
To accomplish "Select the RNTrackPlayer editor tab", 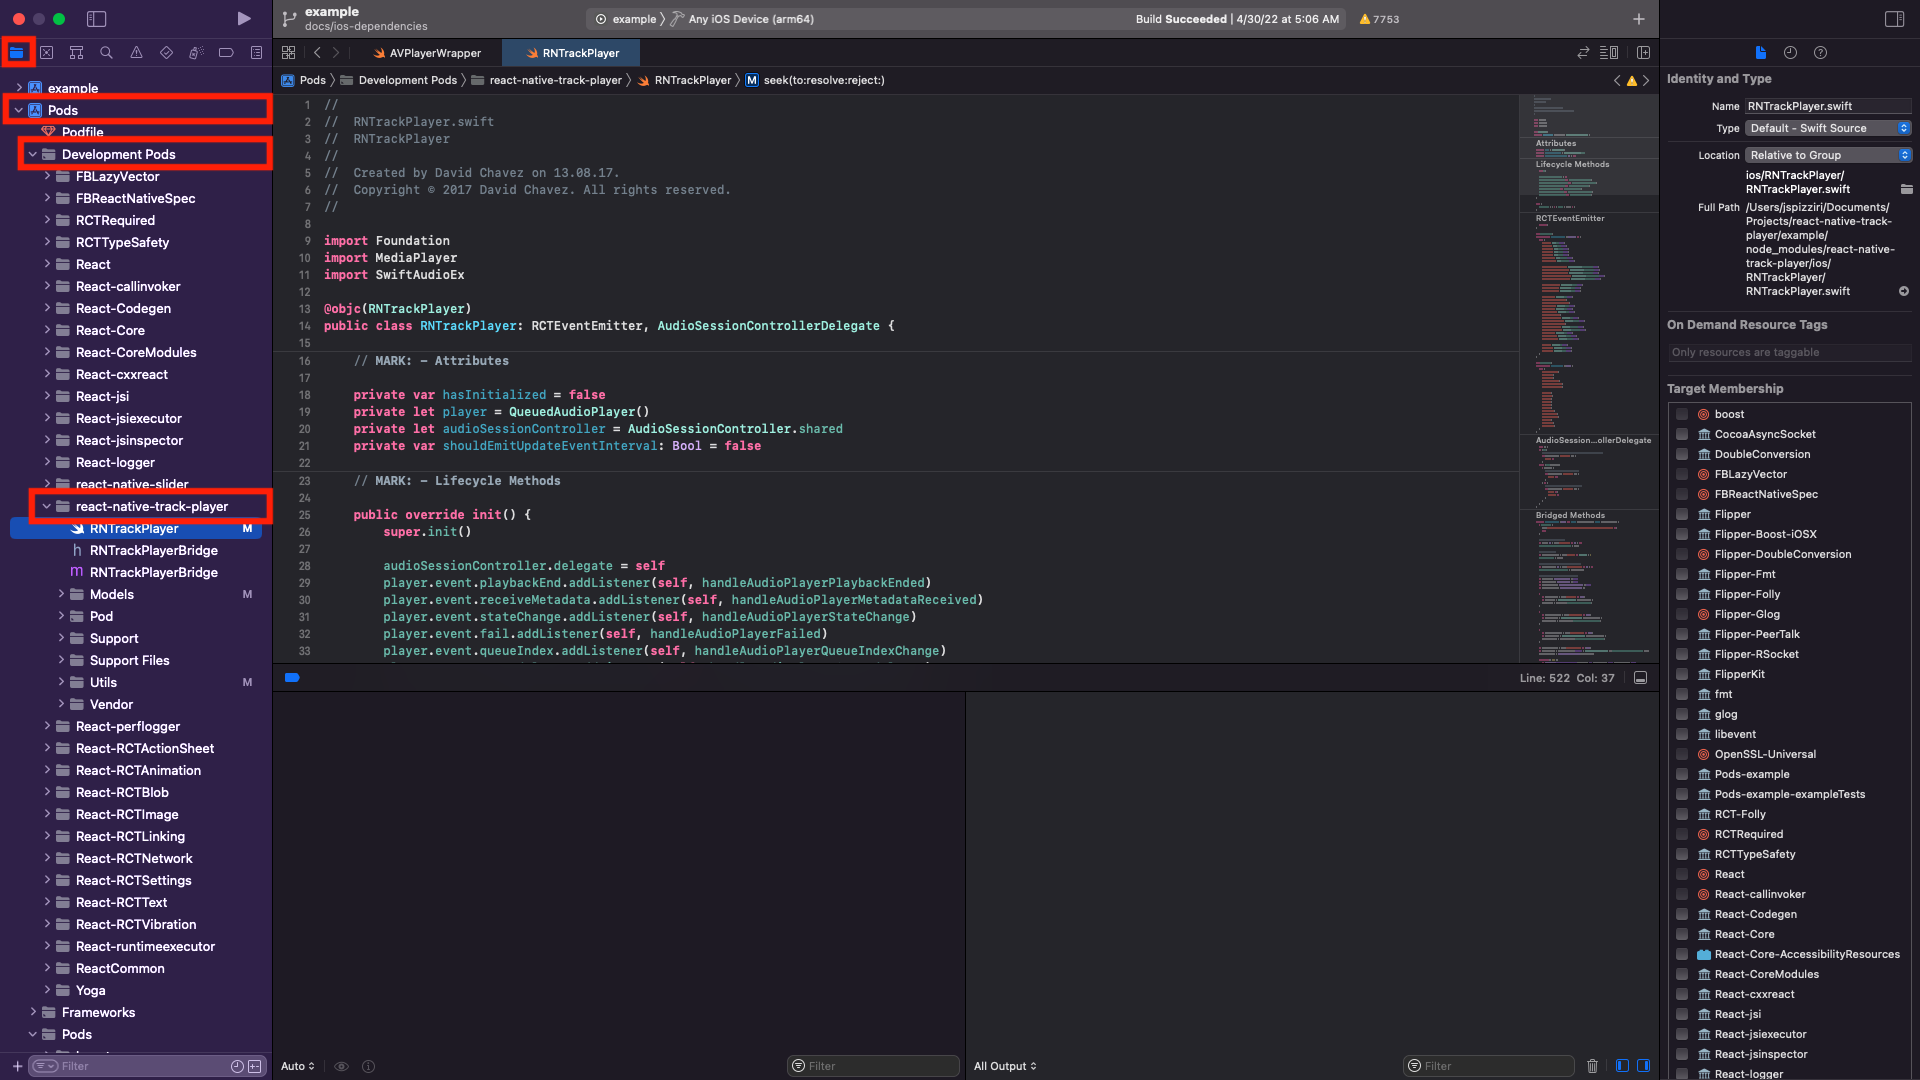I will (572, 53).
